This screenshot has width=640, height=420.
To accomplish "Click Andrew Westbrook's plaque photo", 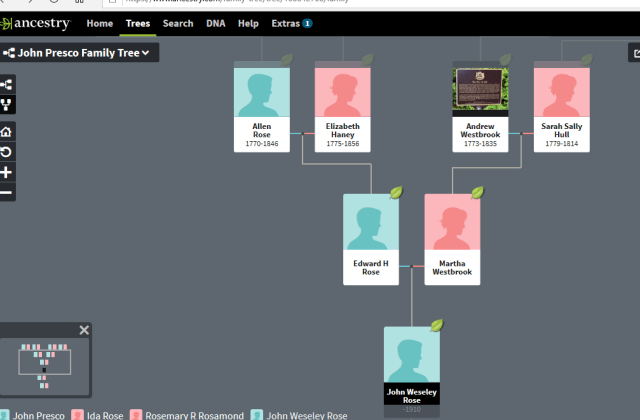I will pos(481,88).
